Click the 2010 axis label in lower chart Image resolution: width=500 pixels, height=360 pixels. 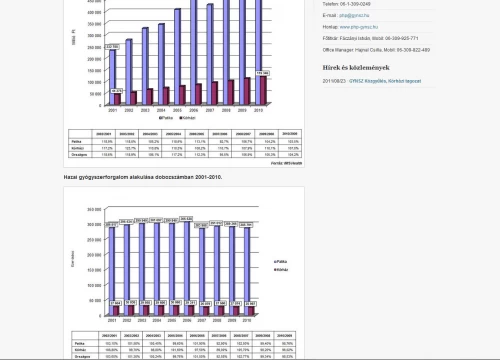pyautogui.click(x=247, y=320)
